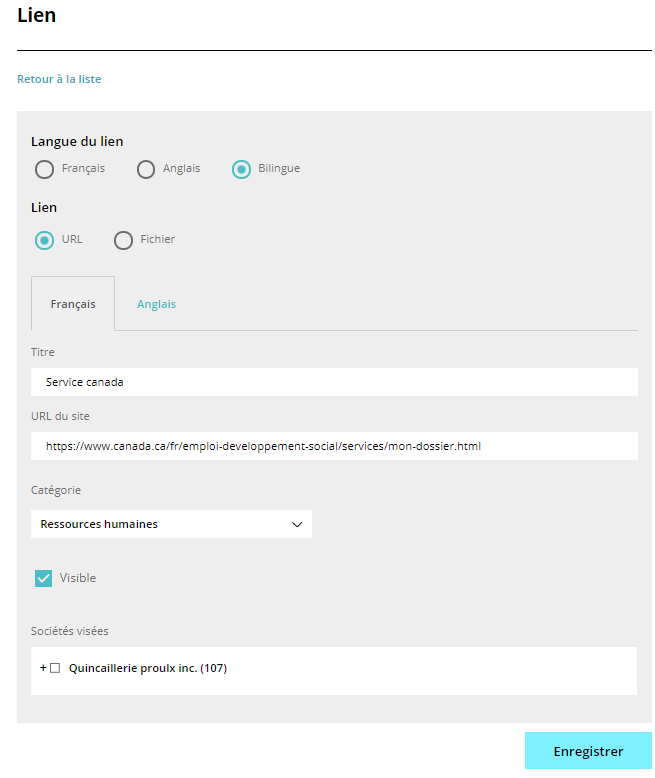
Task: Click the Bilingue label text
Action: point(279,168)
